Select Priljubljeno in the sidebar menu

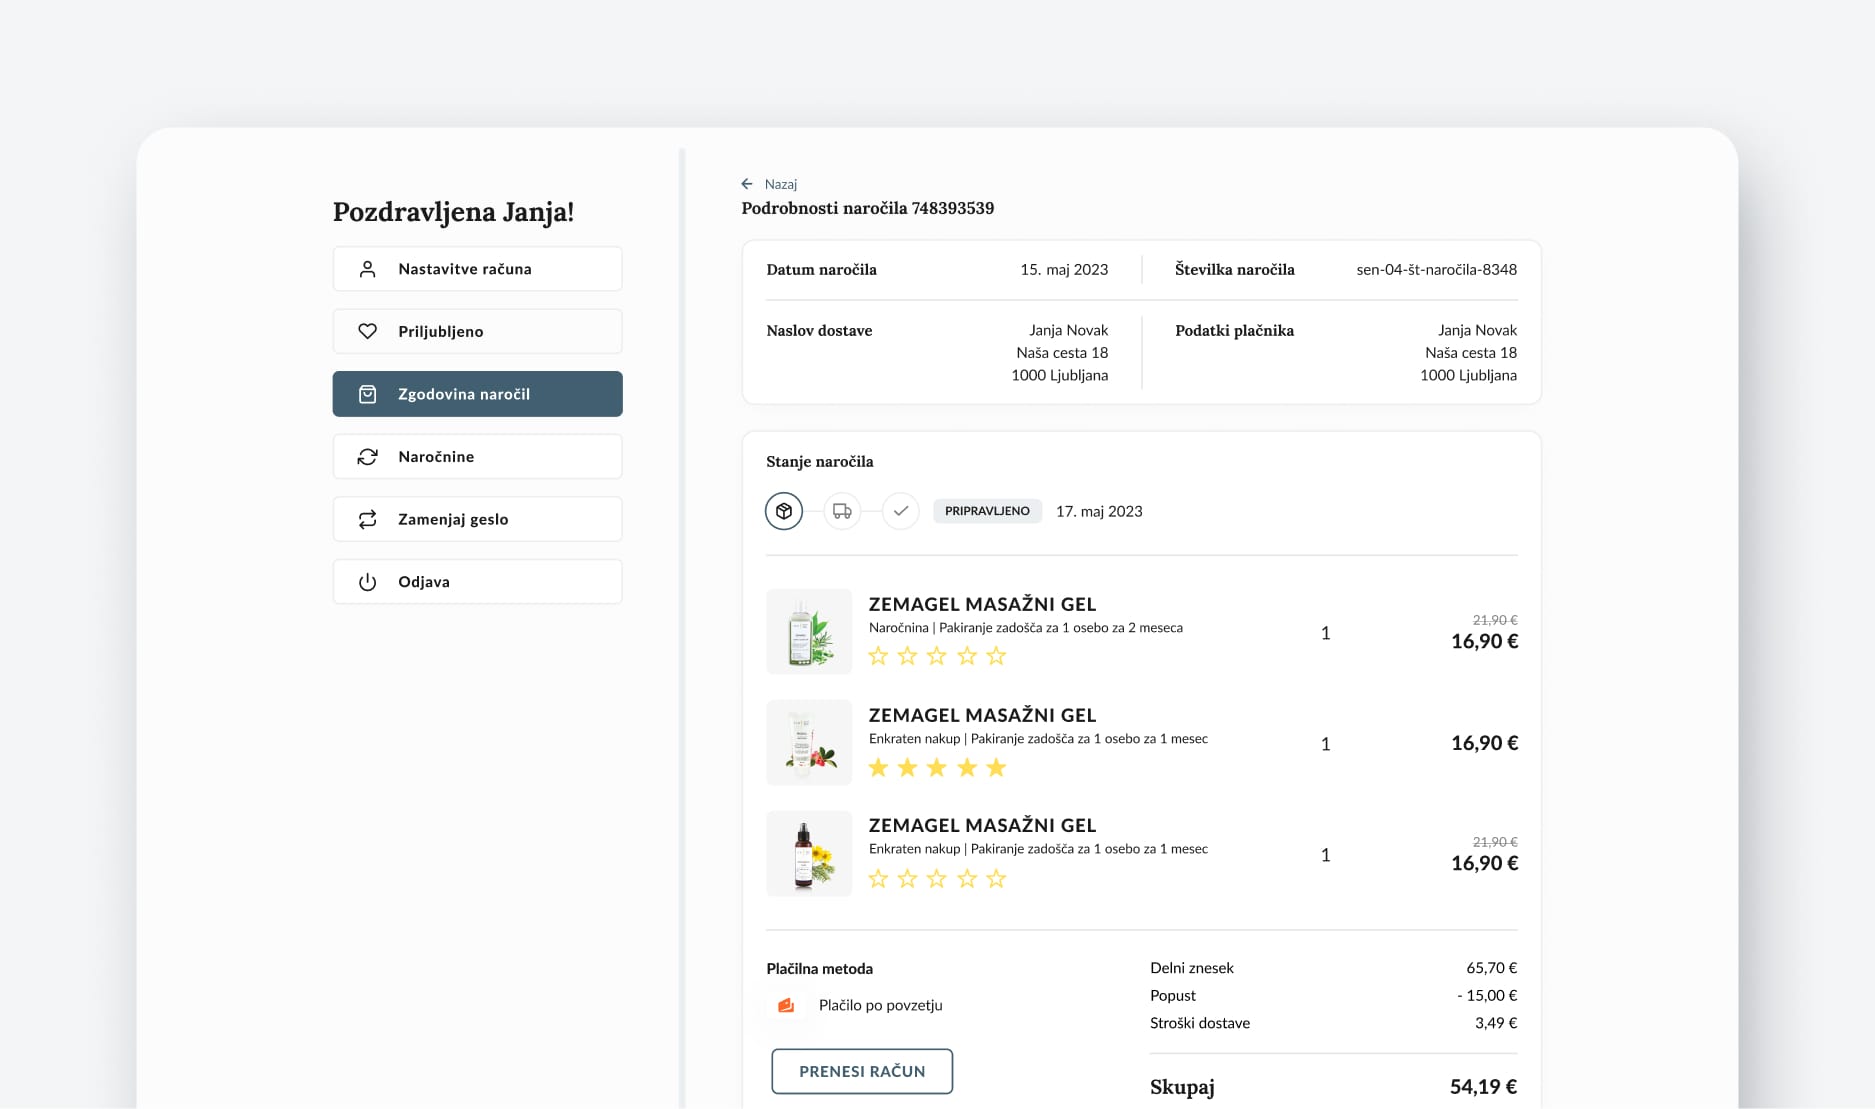coord(477,331)
